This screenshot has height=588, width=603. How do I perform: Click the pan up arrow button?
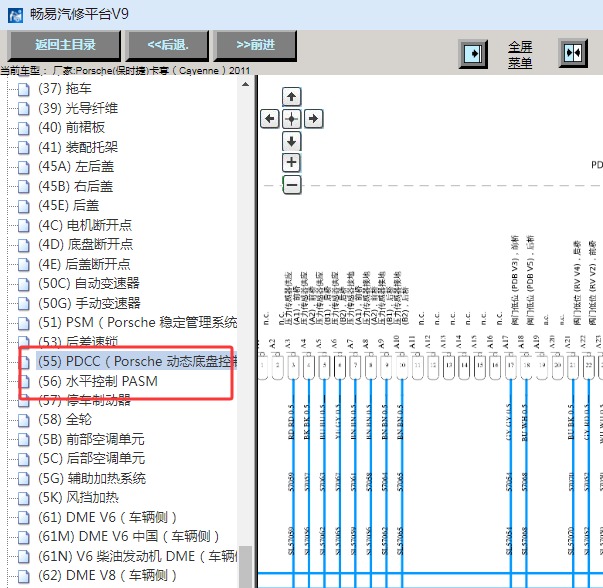[x=291, y=96]
